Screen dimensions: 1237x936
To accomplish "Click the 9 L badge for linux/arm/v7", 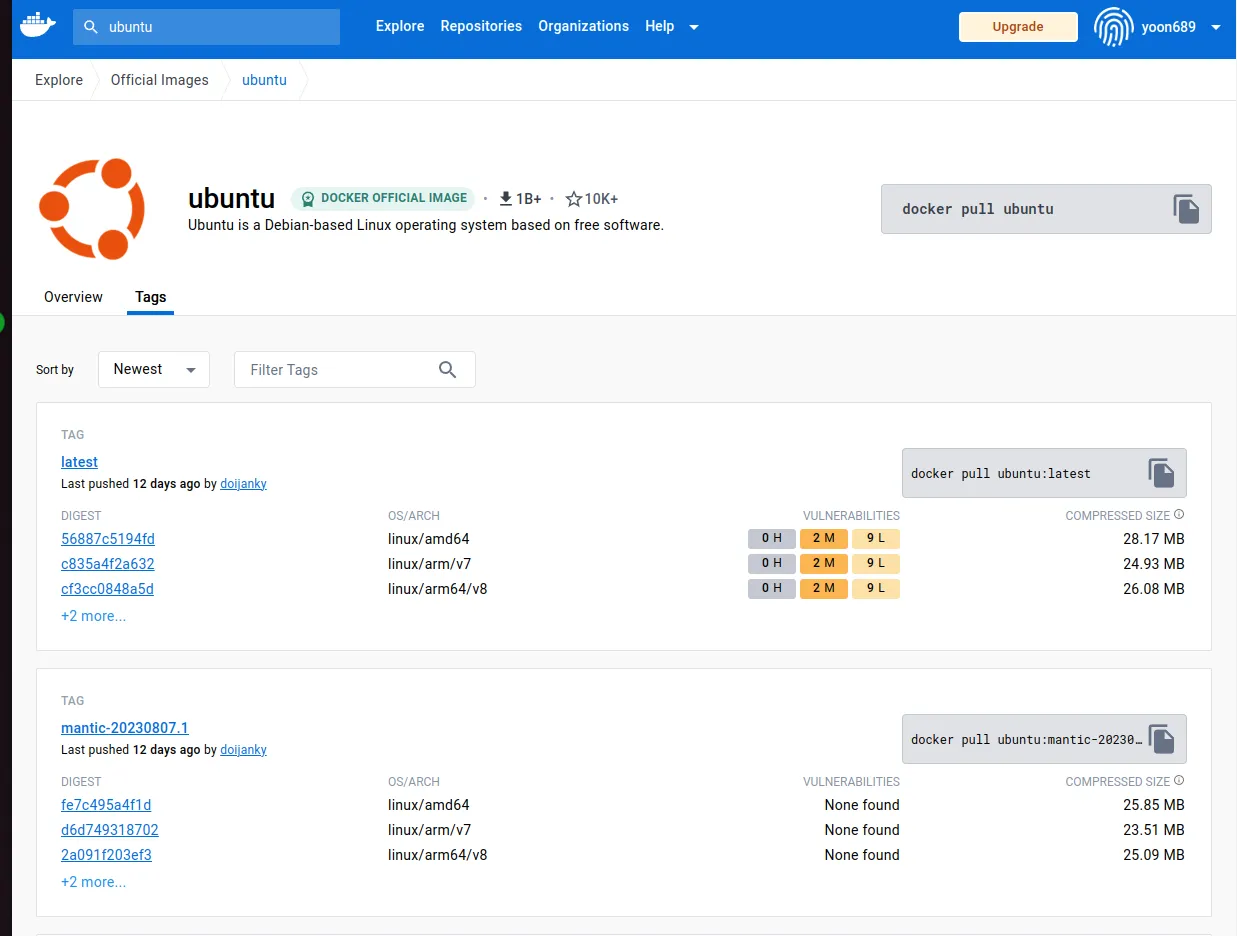I will click(876, 563).
